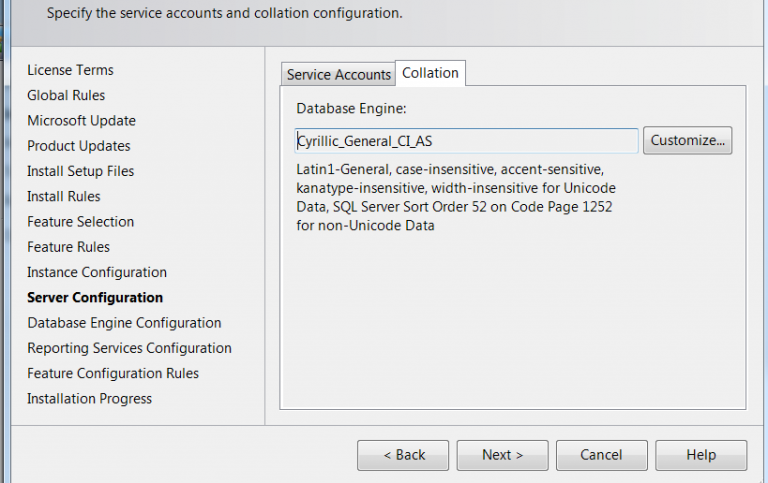Open Instance Configuration step
This screenshot has width=768, height=483.
click(x=96, y=272)
